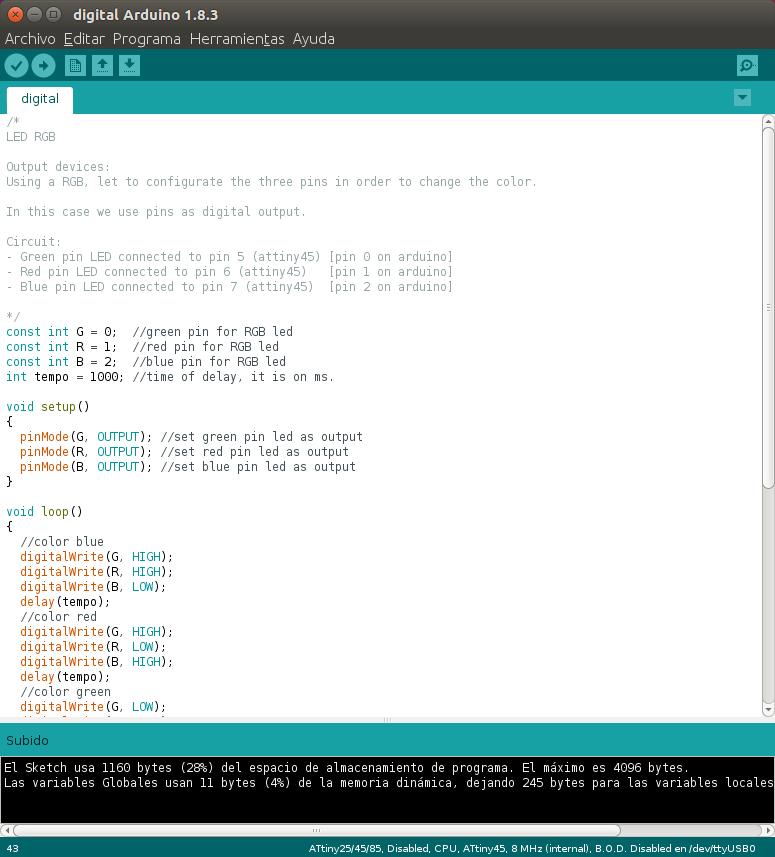This screenshot has height=857, width=775.
Task: Click the console scroll right arrow
Action: click(x=767, y=830)
